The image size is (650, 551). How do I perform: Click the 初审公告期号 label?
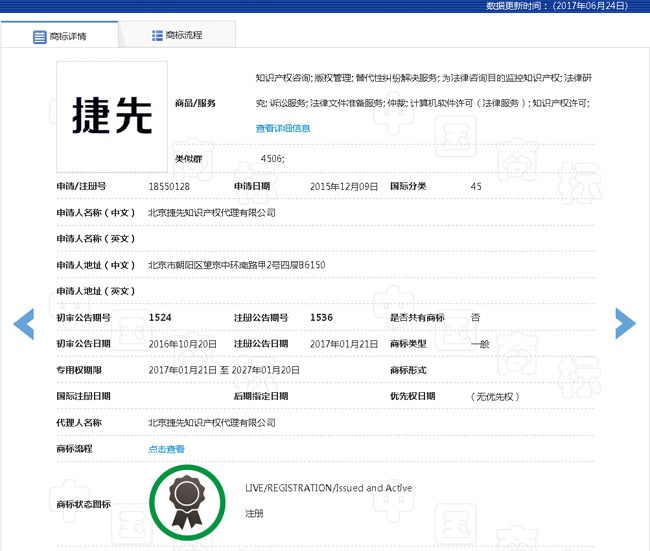tap(83, 318)
